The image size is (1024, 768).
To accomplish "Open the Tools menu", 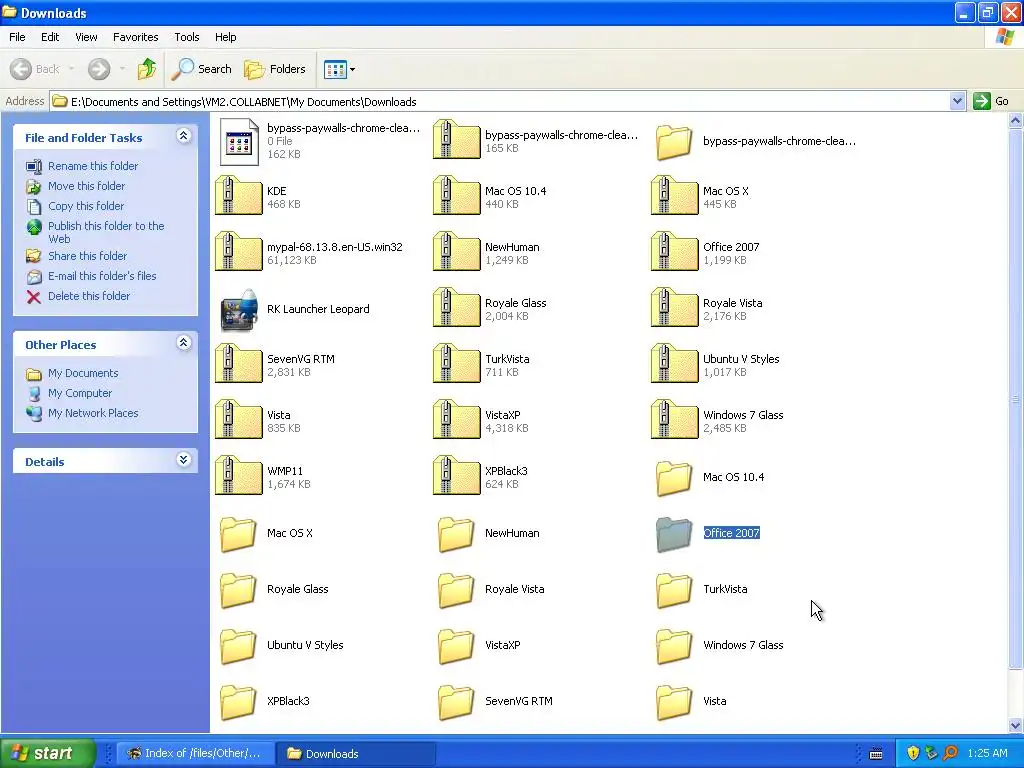I will [x=187, y=37].
